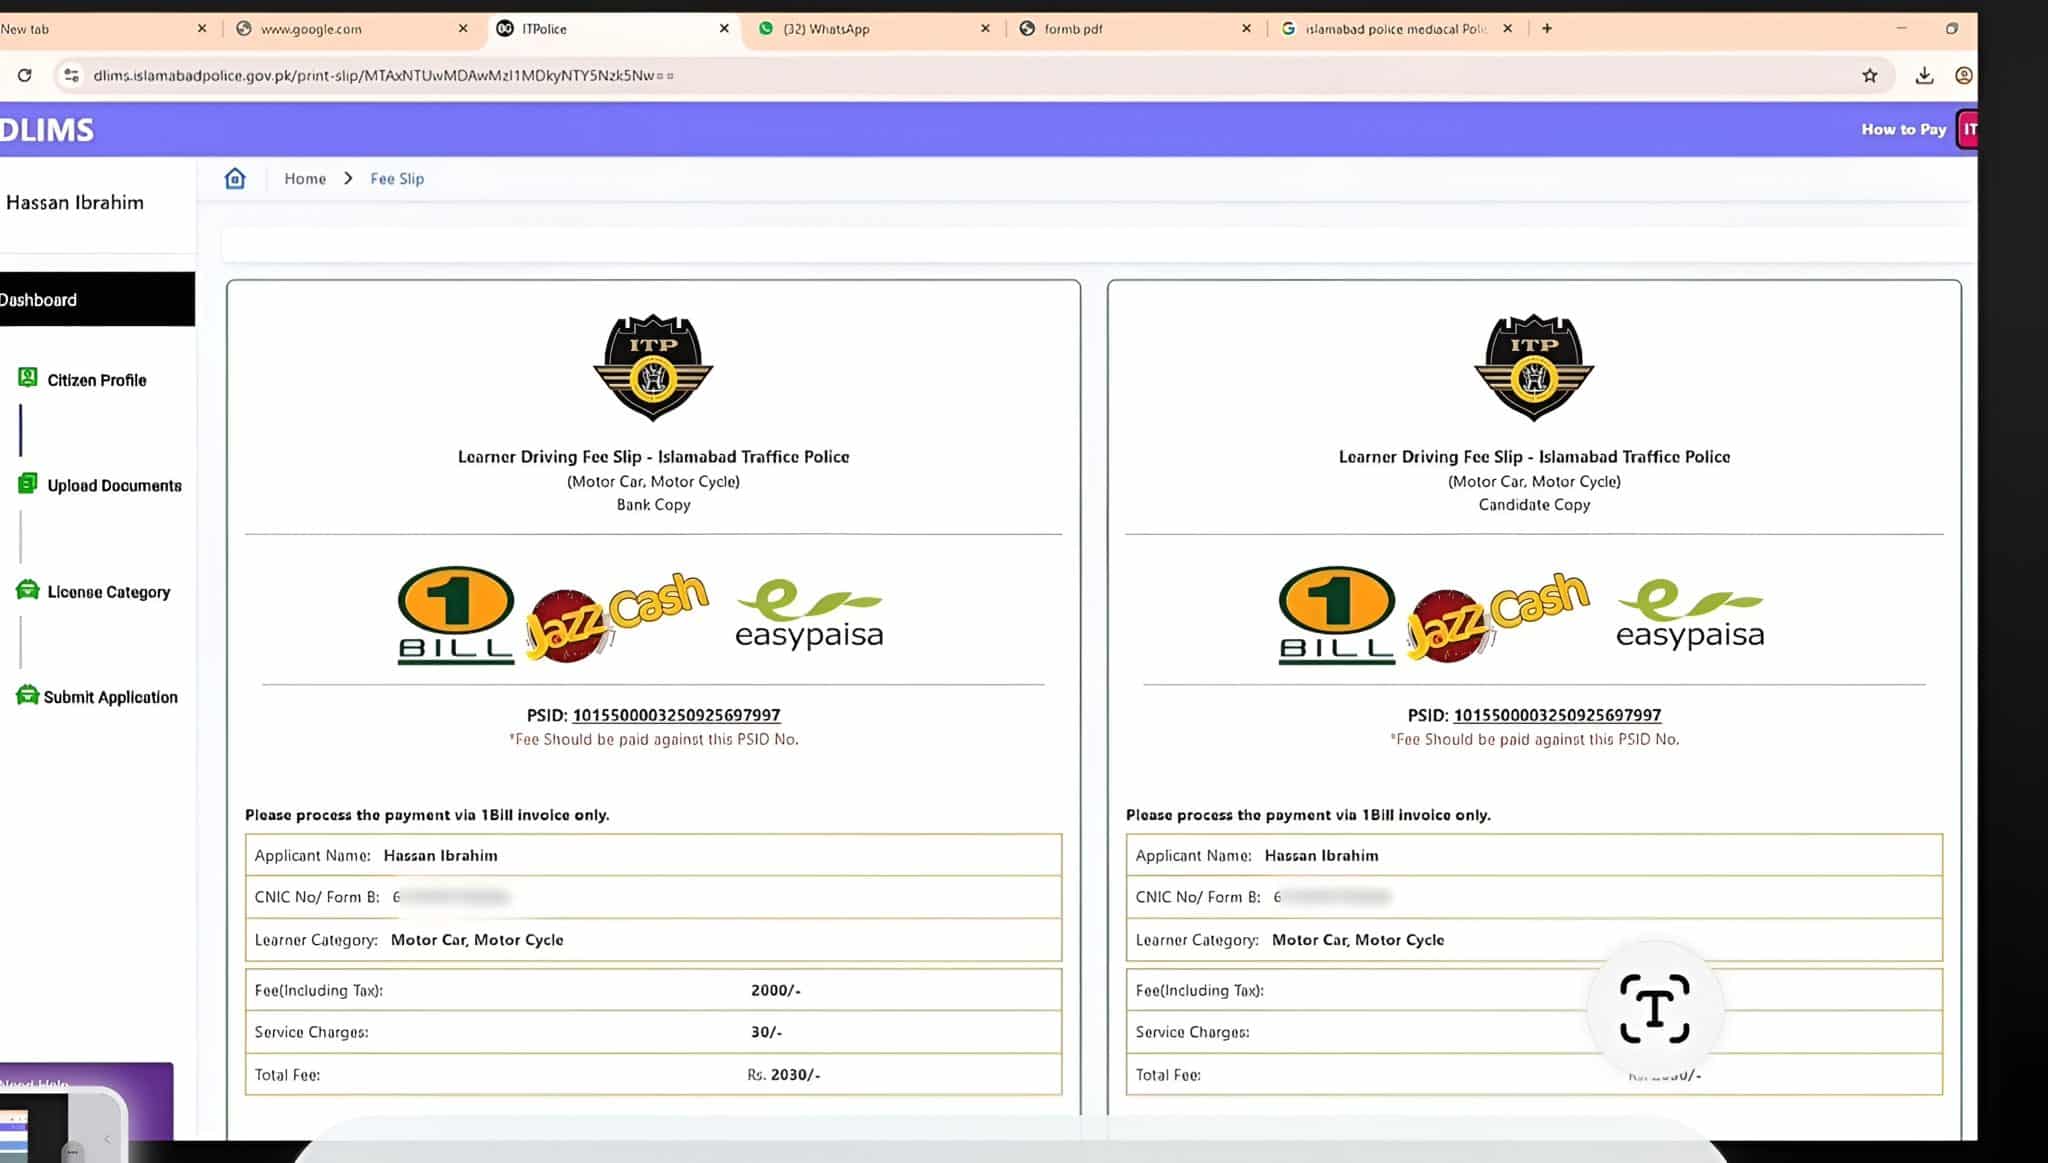Reload the page
Viewport: 2048px width, 1163px height.
pos(24,75)
